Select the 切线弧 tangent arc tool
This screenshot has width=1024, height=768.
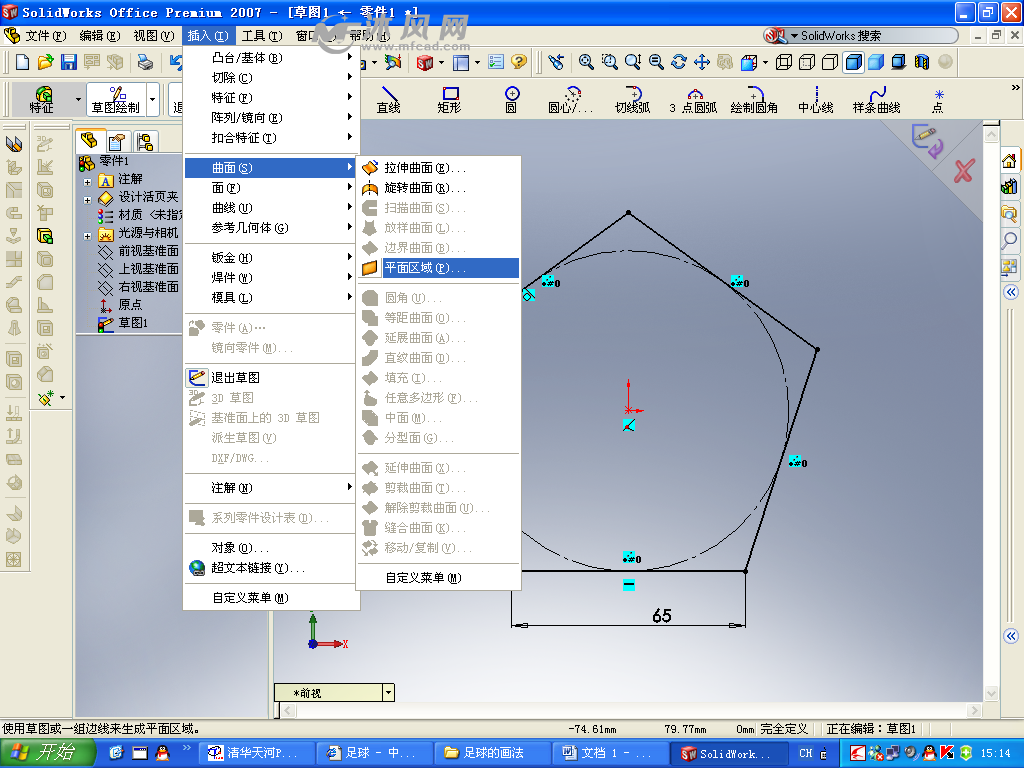pos(632,99)
